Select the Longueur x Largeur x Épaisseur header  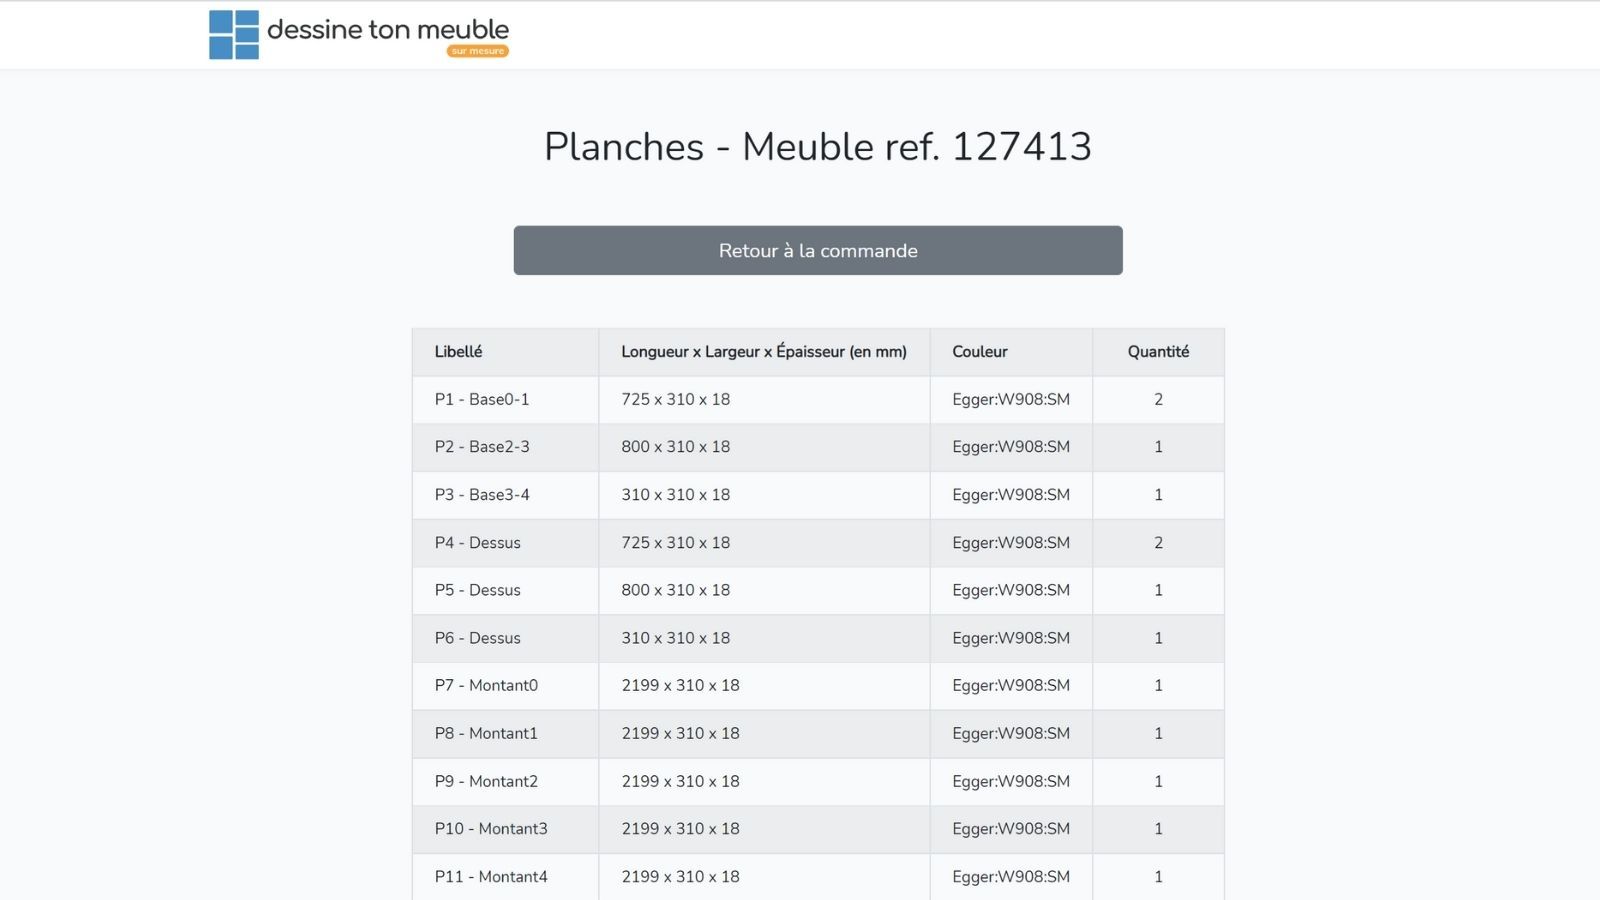pyautogui.click(x=764, y=352)
